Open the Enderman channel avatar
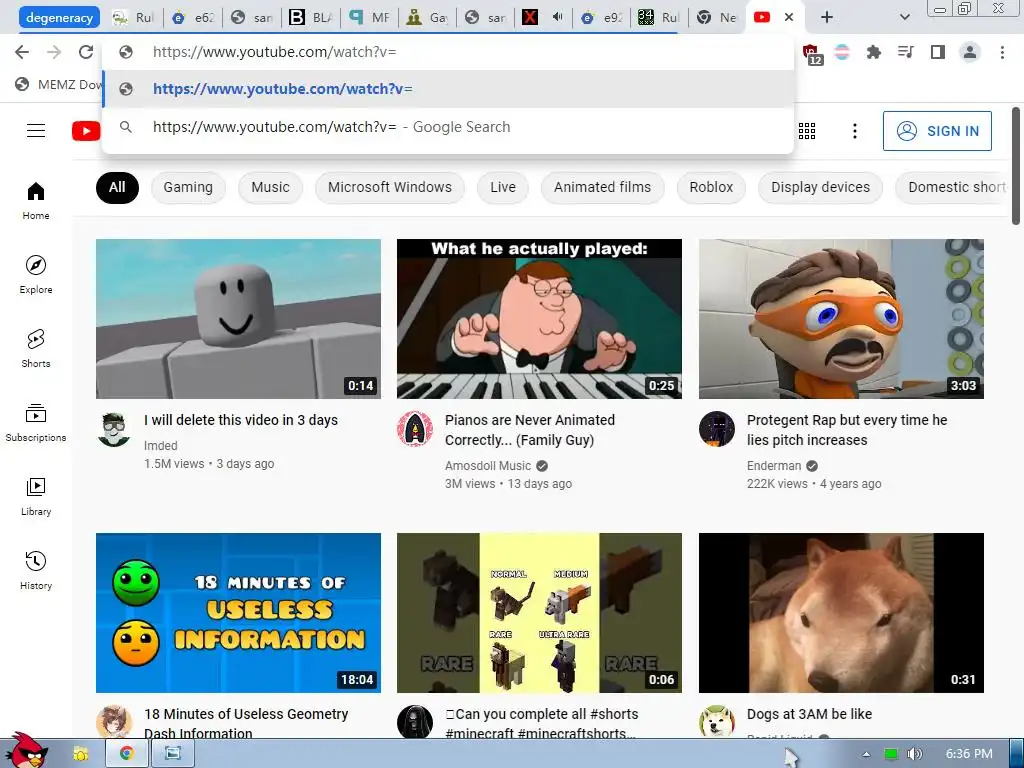Screen dimensions: 1024x768 716,429
